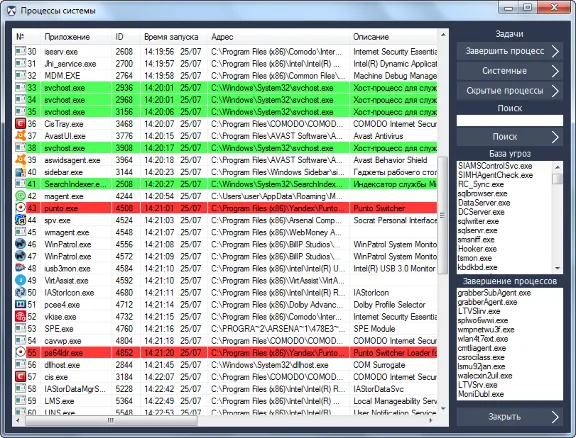
Task: Sort by the Время запуска column header
Action: [x=171, y=37]
